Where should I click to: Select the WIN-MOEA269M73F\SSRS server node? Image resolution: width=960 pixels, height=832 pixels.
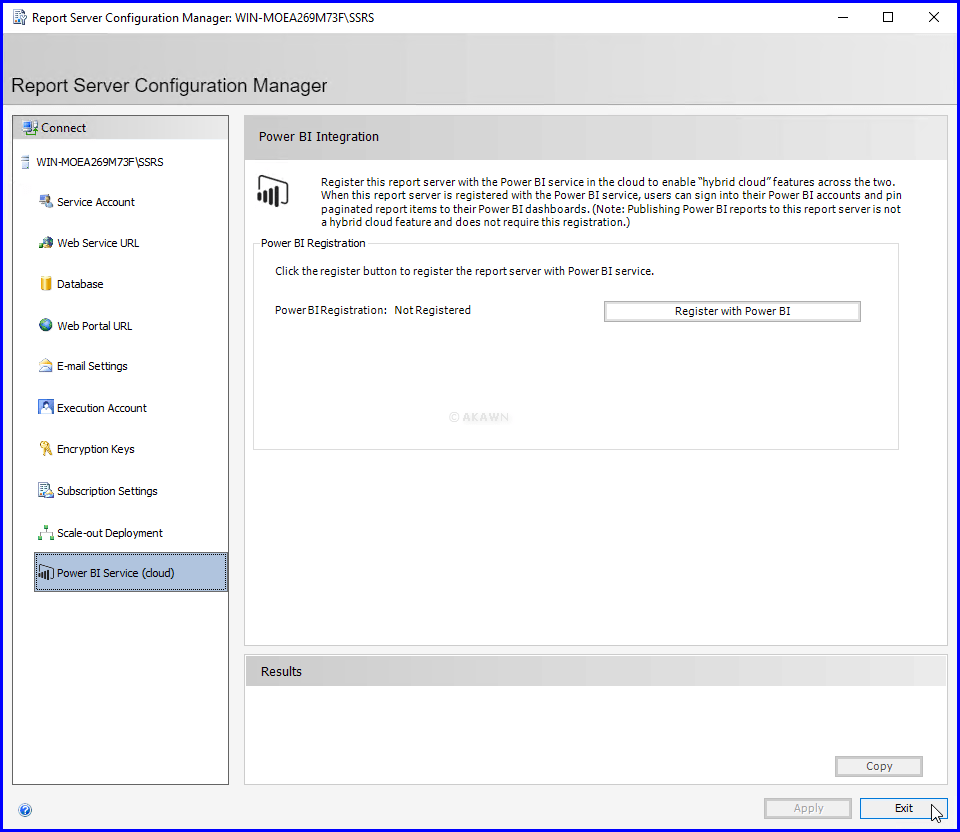click(x=99, y=162)
